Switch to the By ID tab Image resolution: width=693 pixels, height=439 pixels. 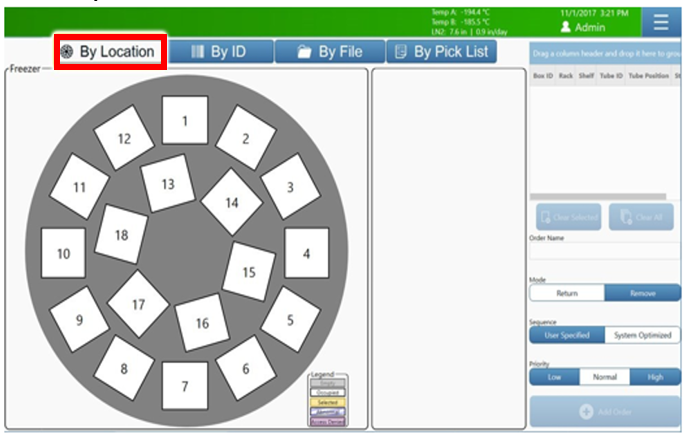pos(218,52)
